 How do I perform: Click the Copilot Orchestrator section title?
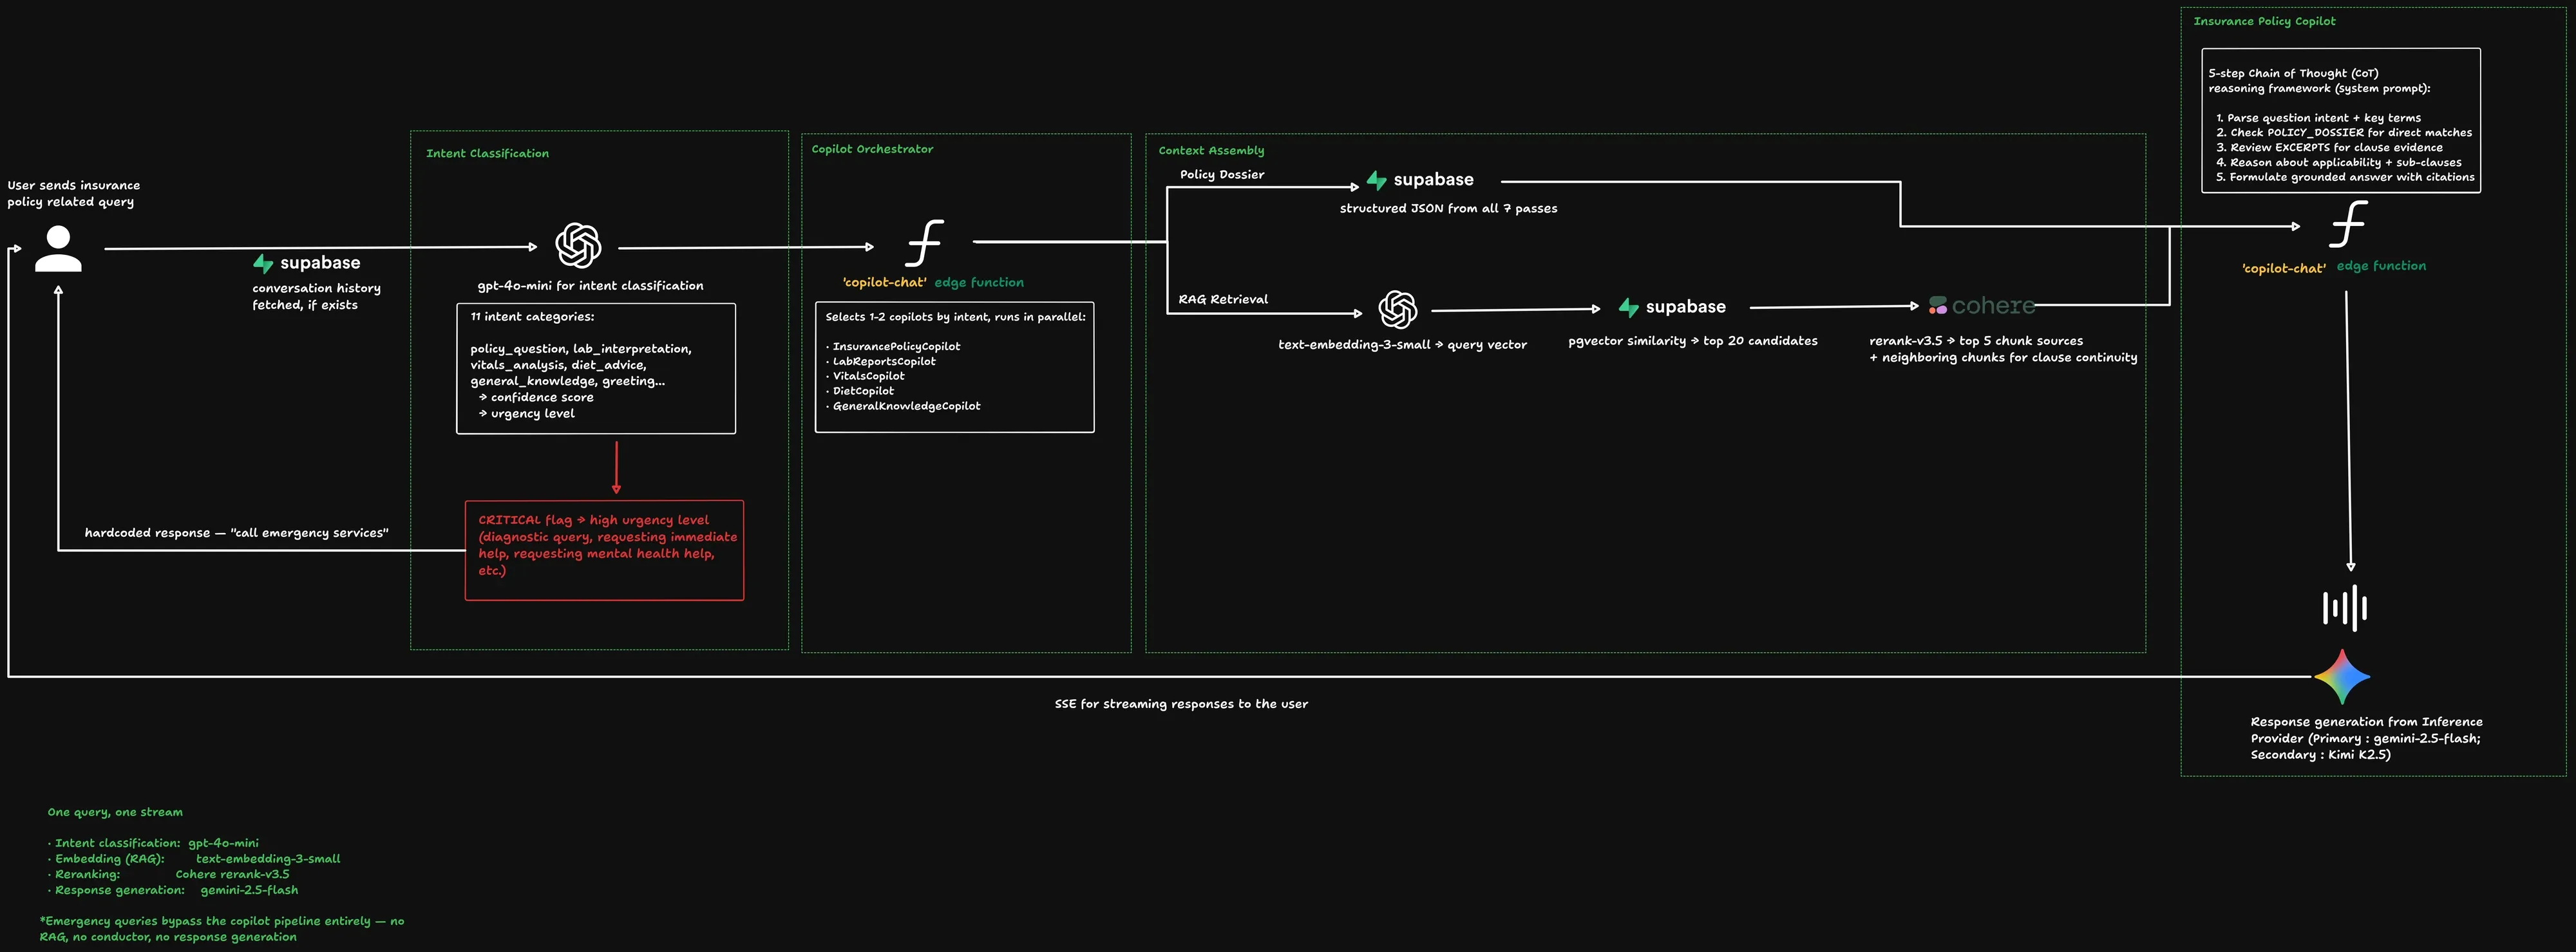[x=872, y=149]
